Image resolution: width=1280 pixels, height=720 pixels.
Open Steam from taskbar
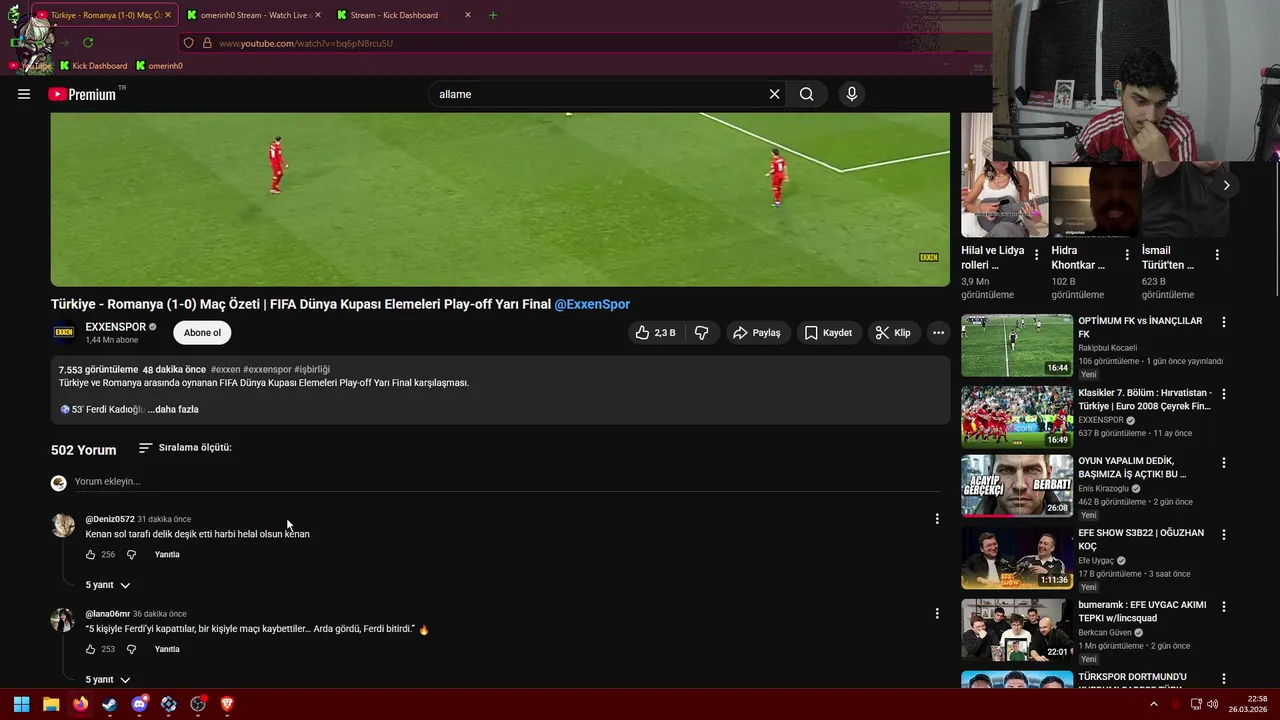[110, 704]
